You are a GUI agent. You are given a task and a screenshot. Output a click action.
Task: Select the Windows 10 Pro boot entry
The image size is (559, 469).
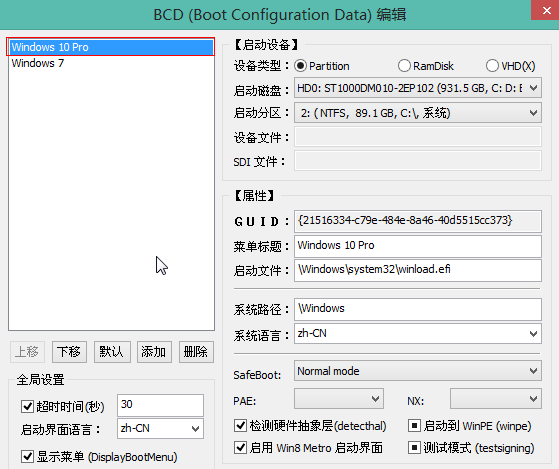[x=111, y=47]
